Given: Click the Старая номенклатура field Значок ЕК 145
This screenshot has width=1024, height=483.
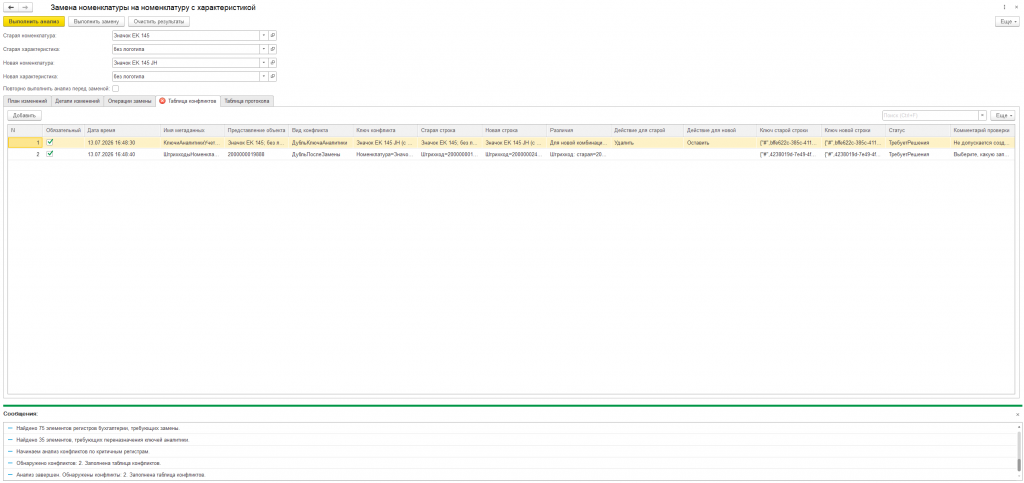Looking at the screenshot, I should 185,35.
